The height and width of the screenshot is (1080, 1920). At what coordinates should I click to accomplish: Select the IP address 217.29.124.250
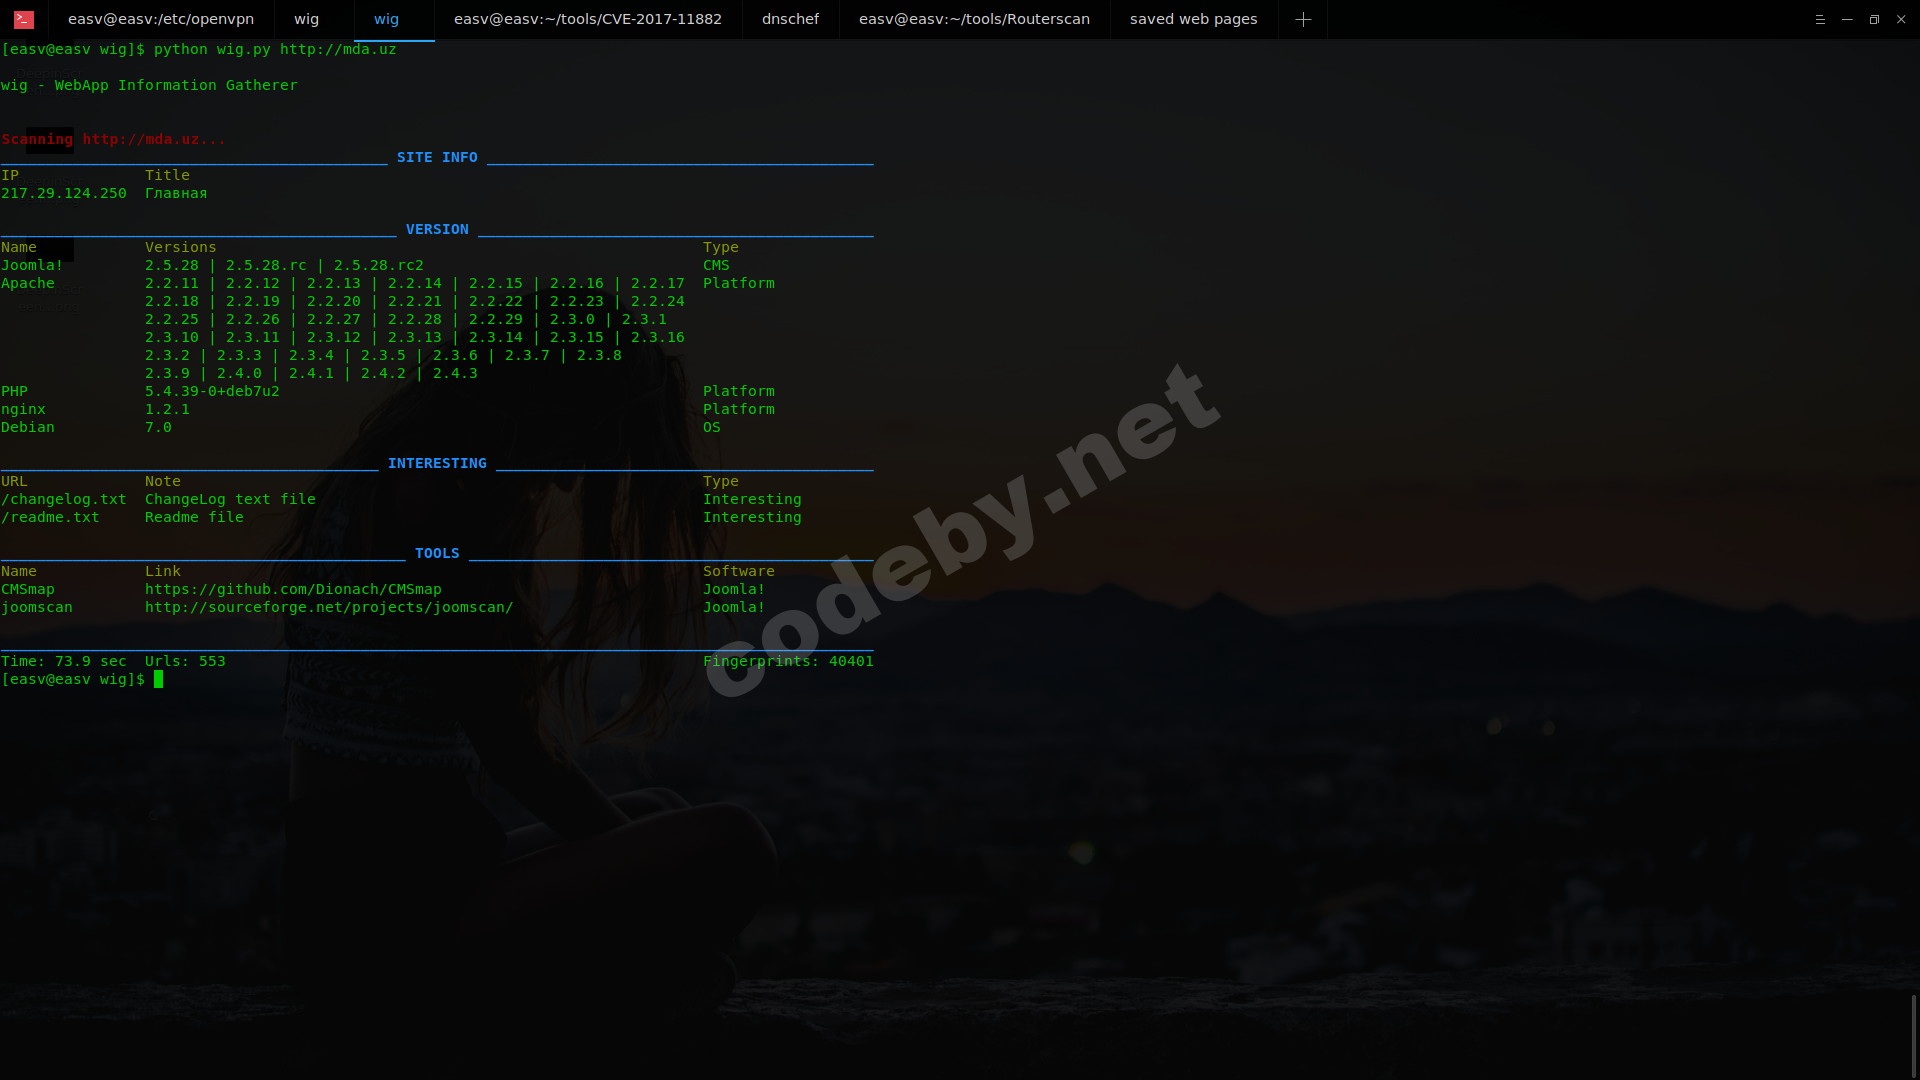(65, 193)
